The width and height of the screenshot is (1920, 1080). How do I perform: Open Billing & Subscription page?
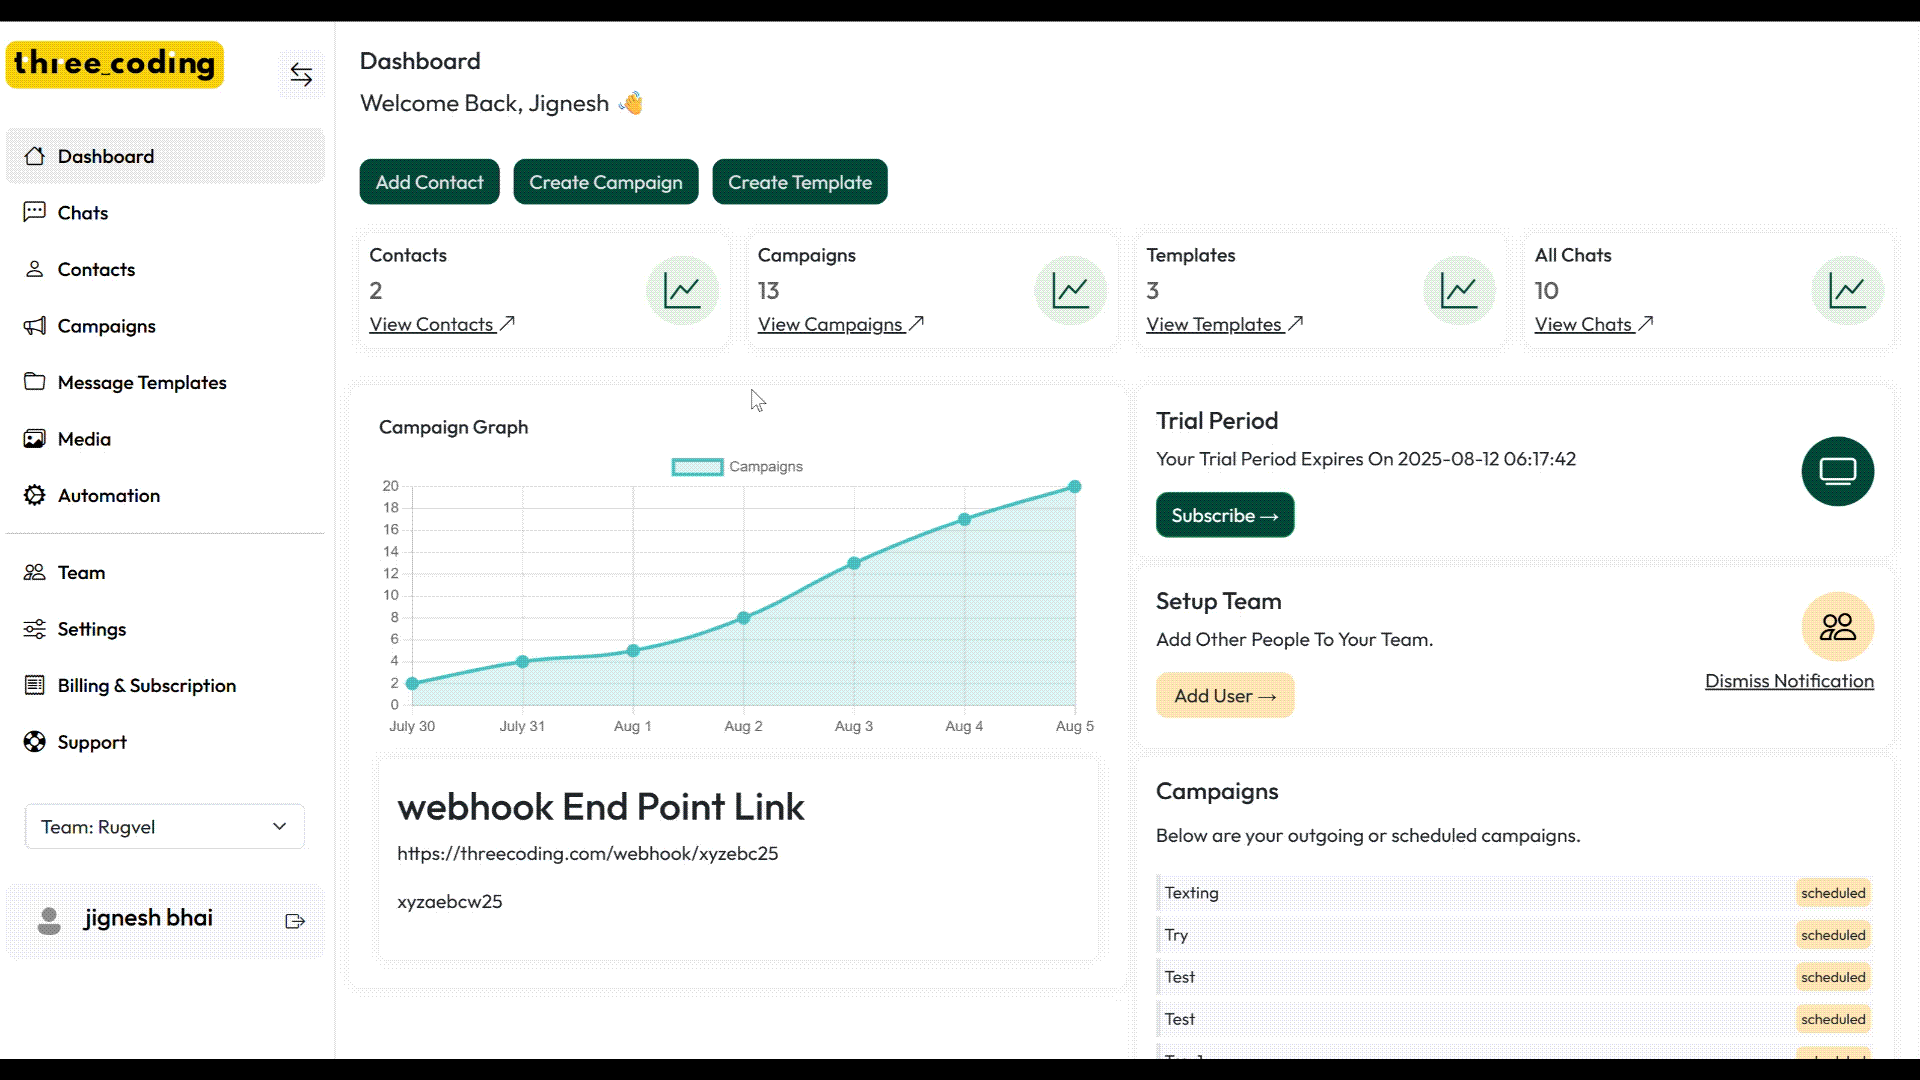coord(146,686)
